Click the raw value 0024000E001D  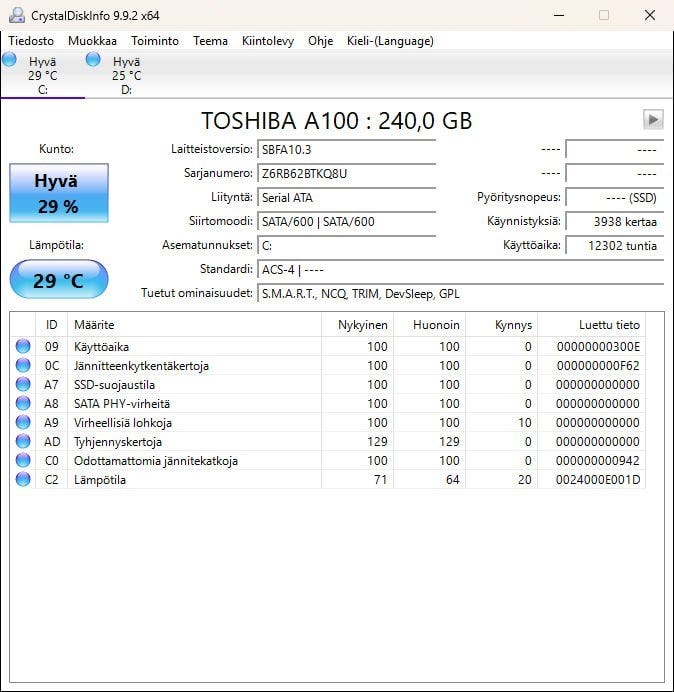[x=598, y=480]
